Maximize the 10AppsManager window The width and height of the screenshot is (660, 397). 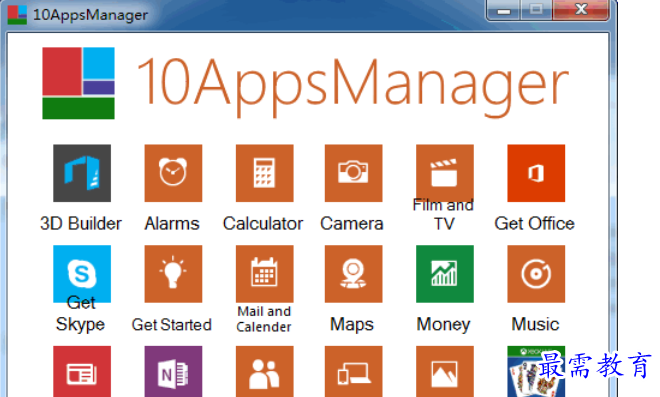coord(536,10)
